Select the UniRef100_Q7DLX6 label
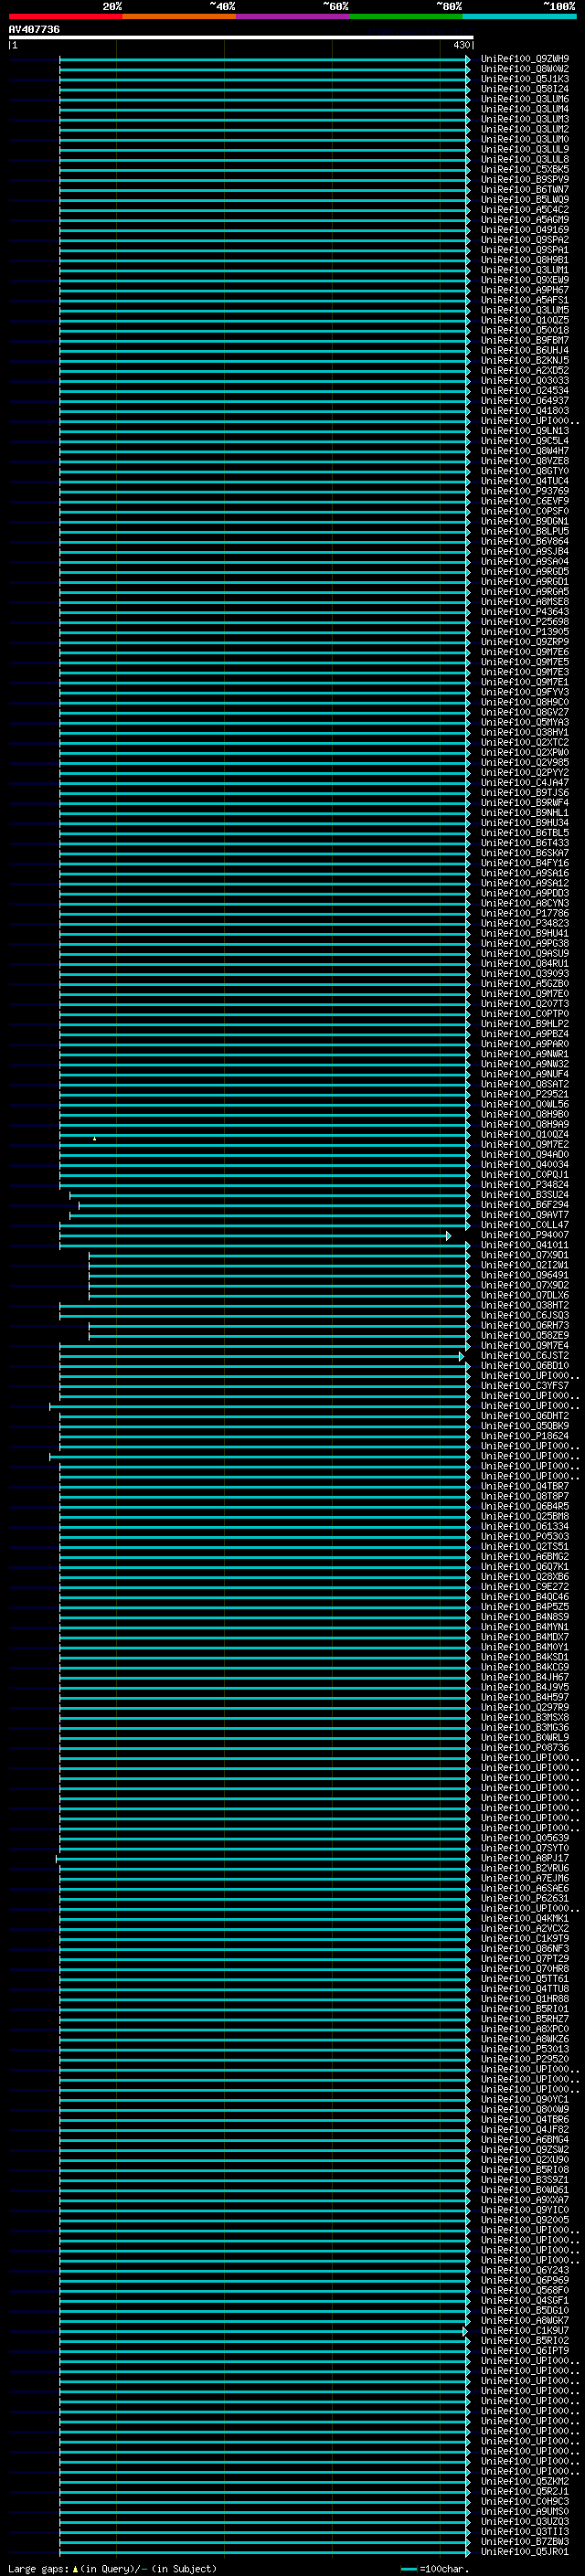Viewport: 585px width, 2576px height. (x=525, y=1296)
